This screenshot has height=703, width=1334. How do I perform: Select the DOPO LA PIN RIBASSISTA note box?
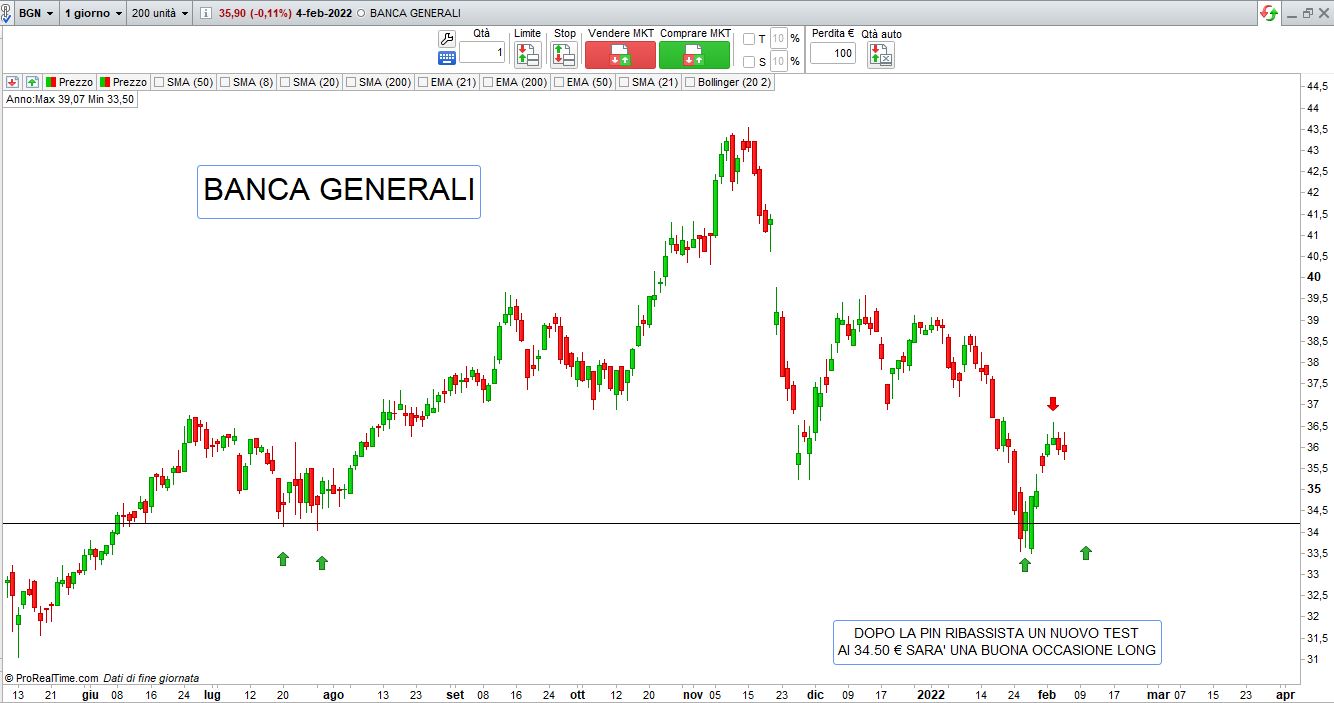[x=996, y=642]
